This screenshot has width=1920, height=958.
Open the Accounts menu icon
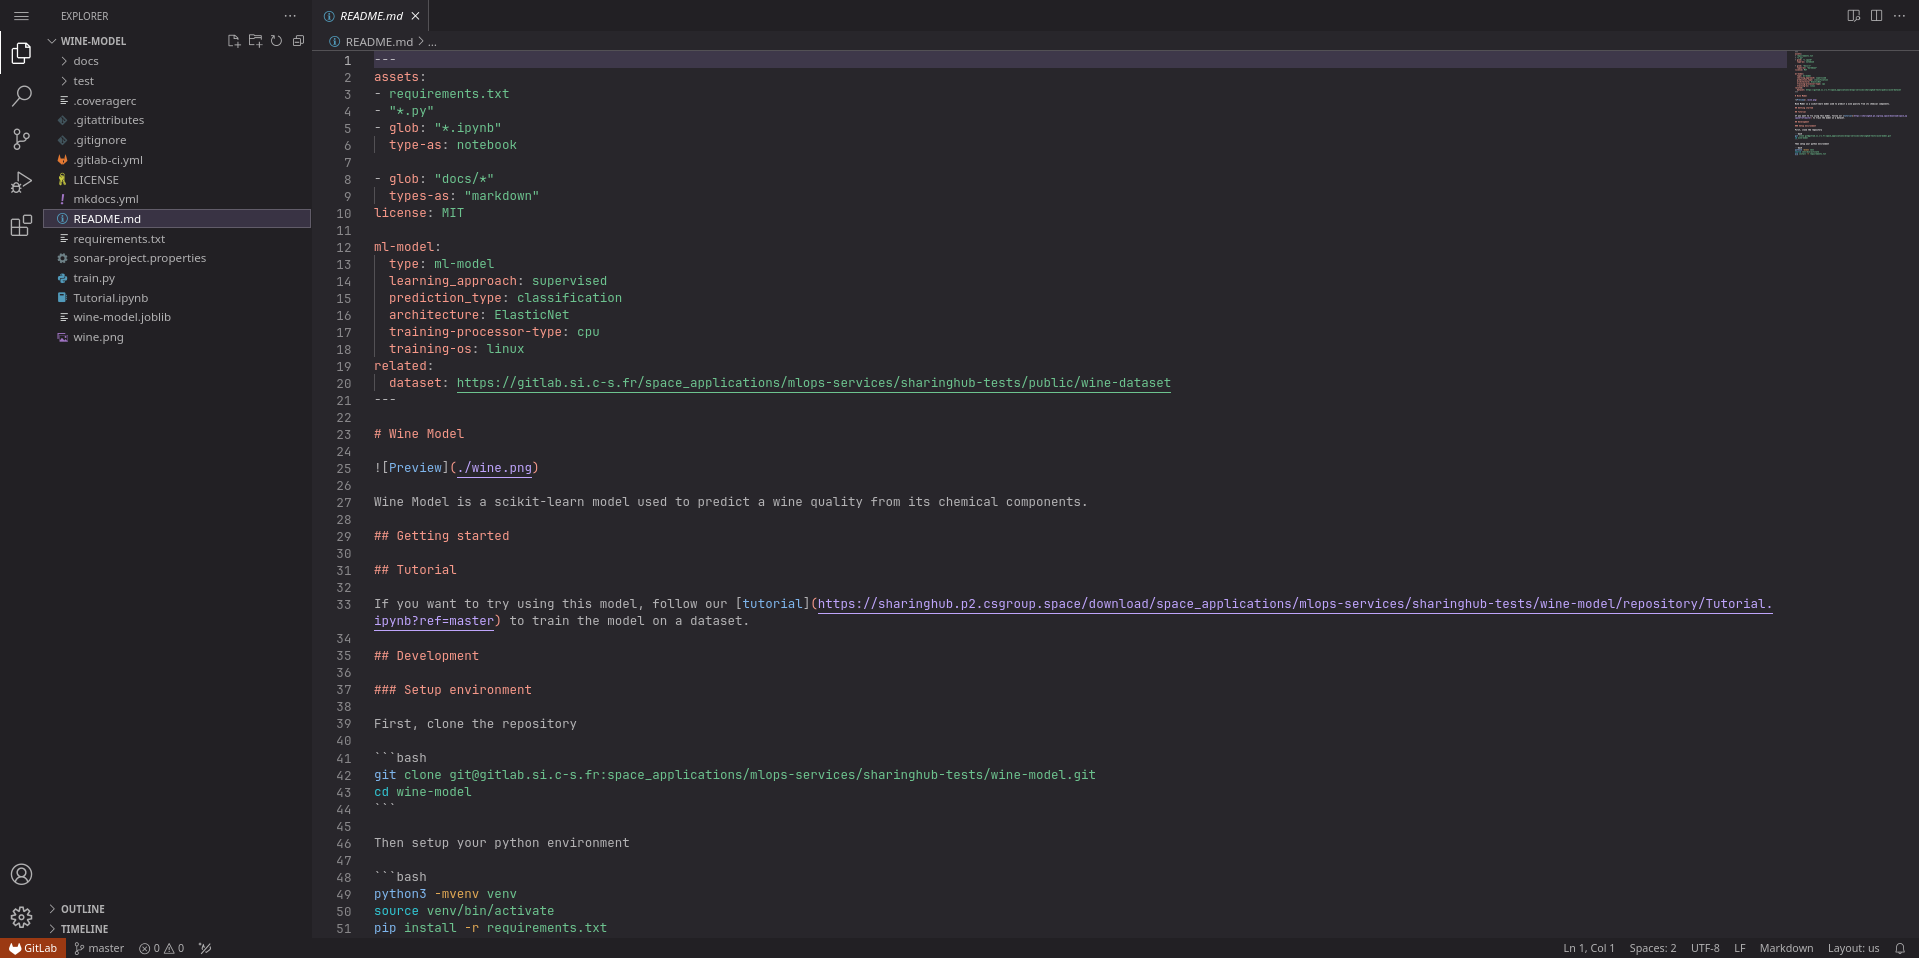coord(21,874)
